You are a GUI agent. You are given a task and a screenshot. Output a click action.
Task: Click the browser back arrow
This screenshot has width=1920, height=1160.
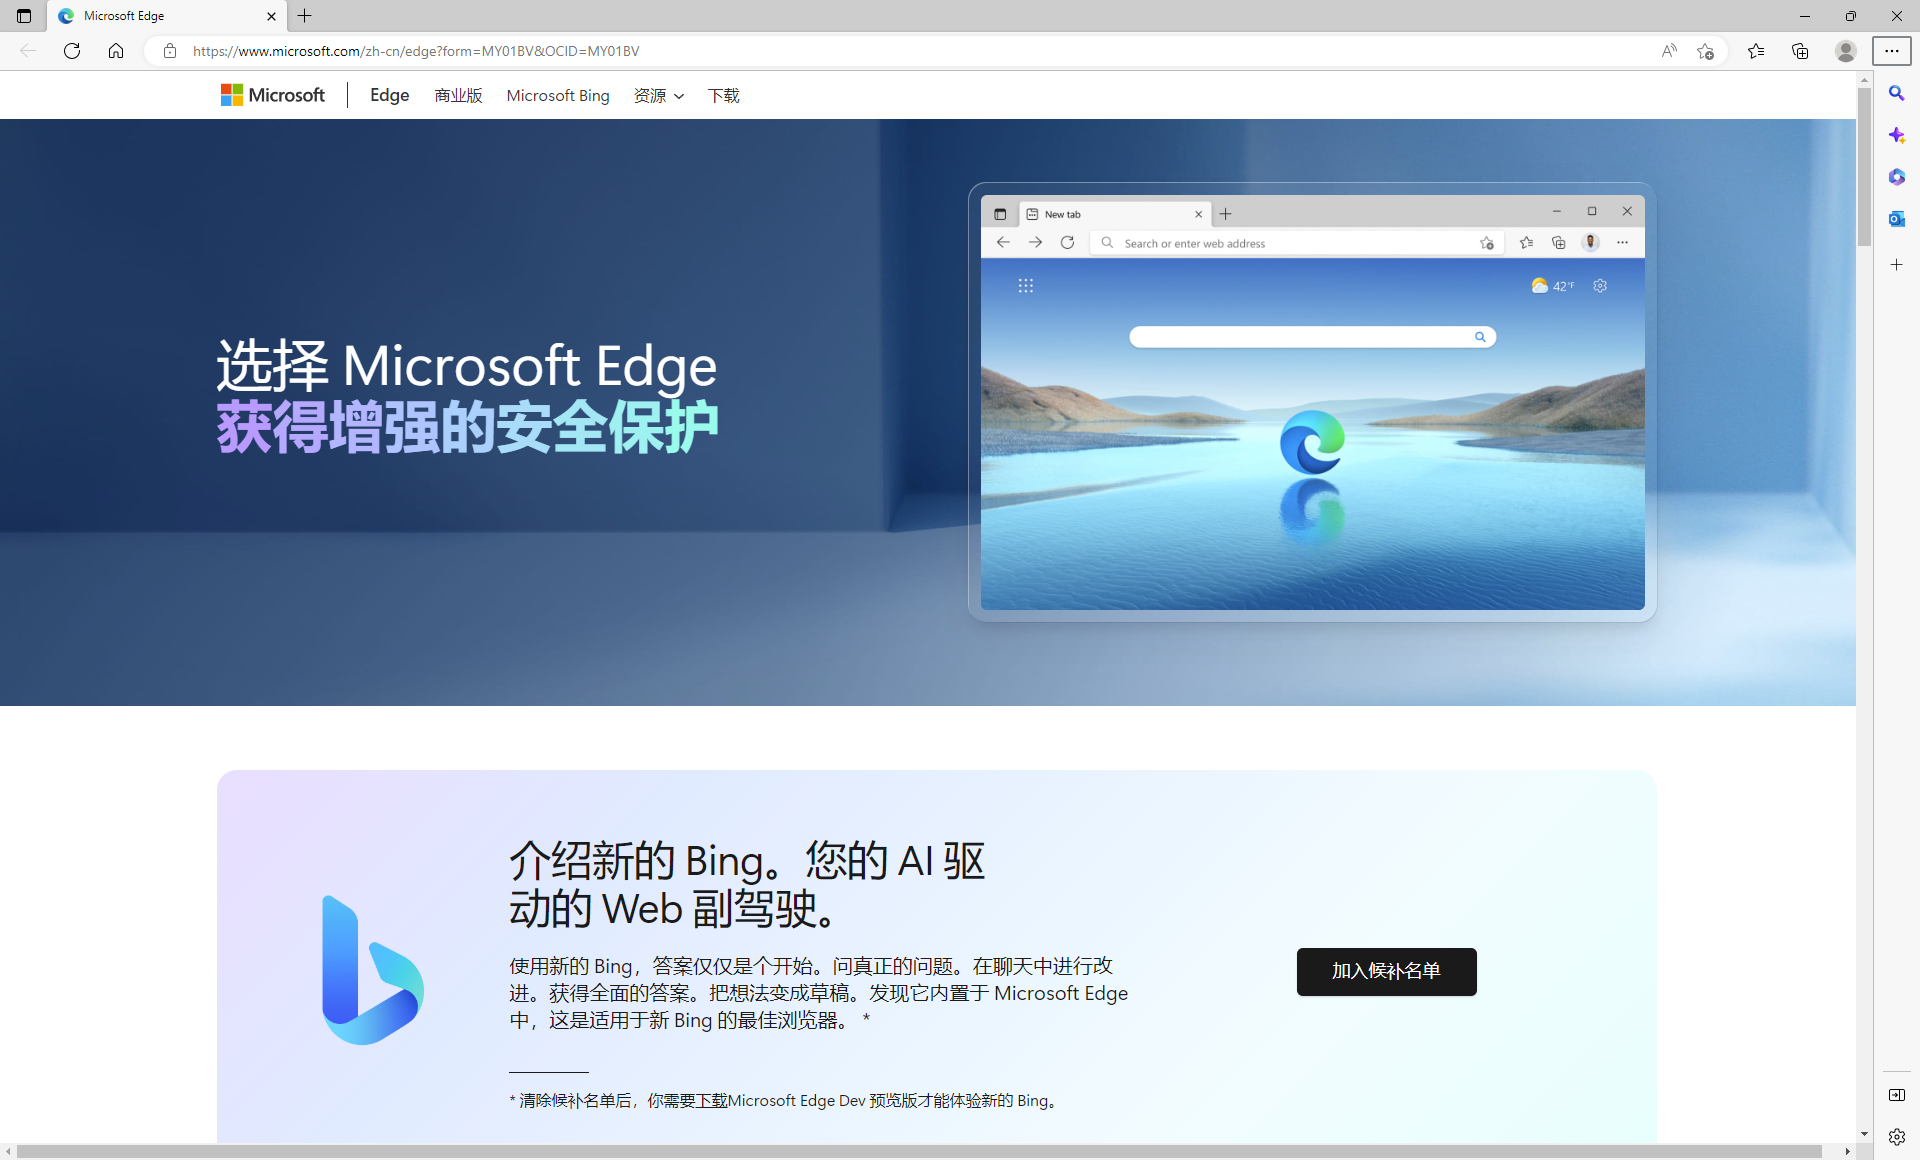click(x=28, y=51)
